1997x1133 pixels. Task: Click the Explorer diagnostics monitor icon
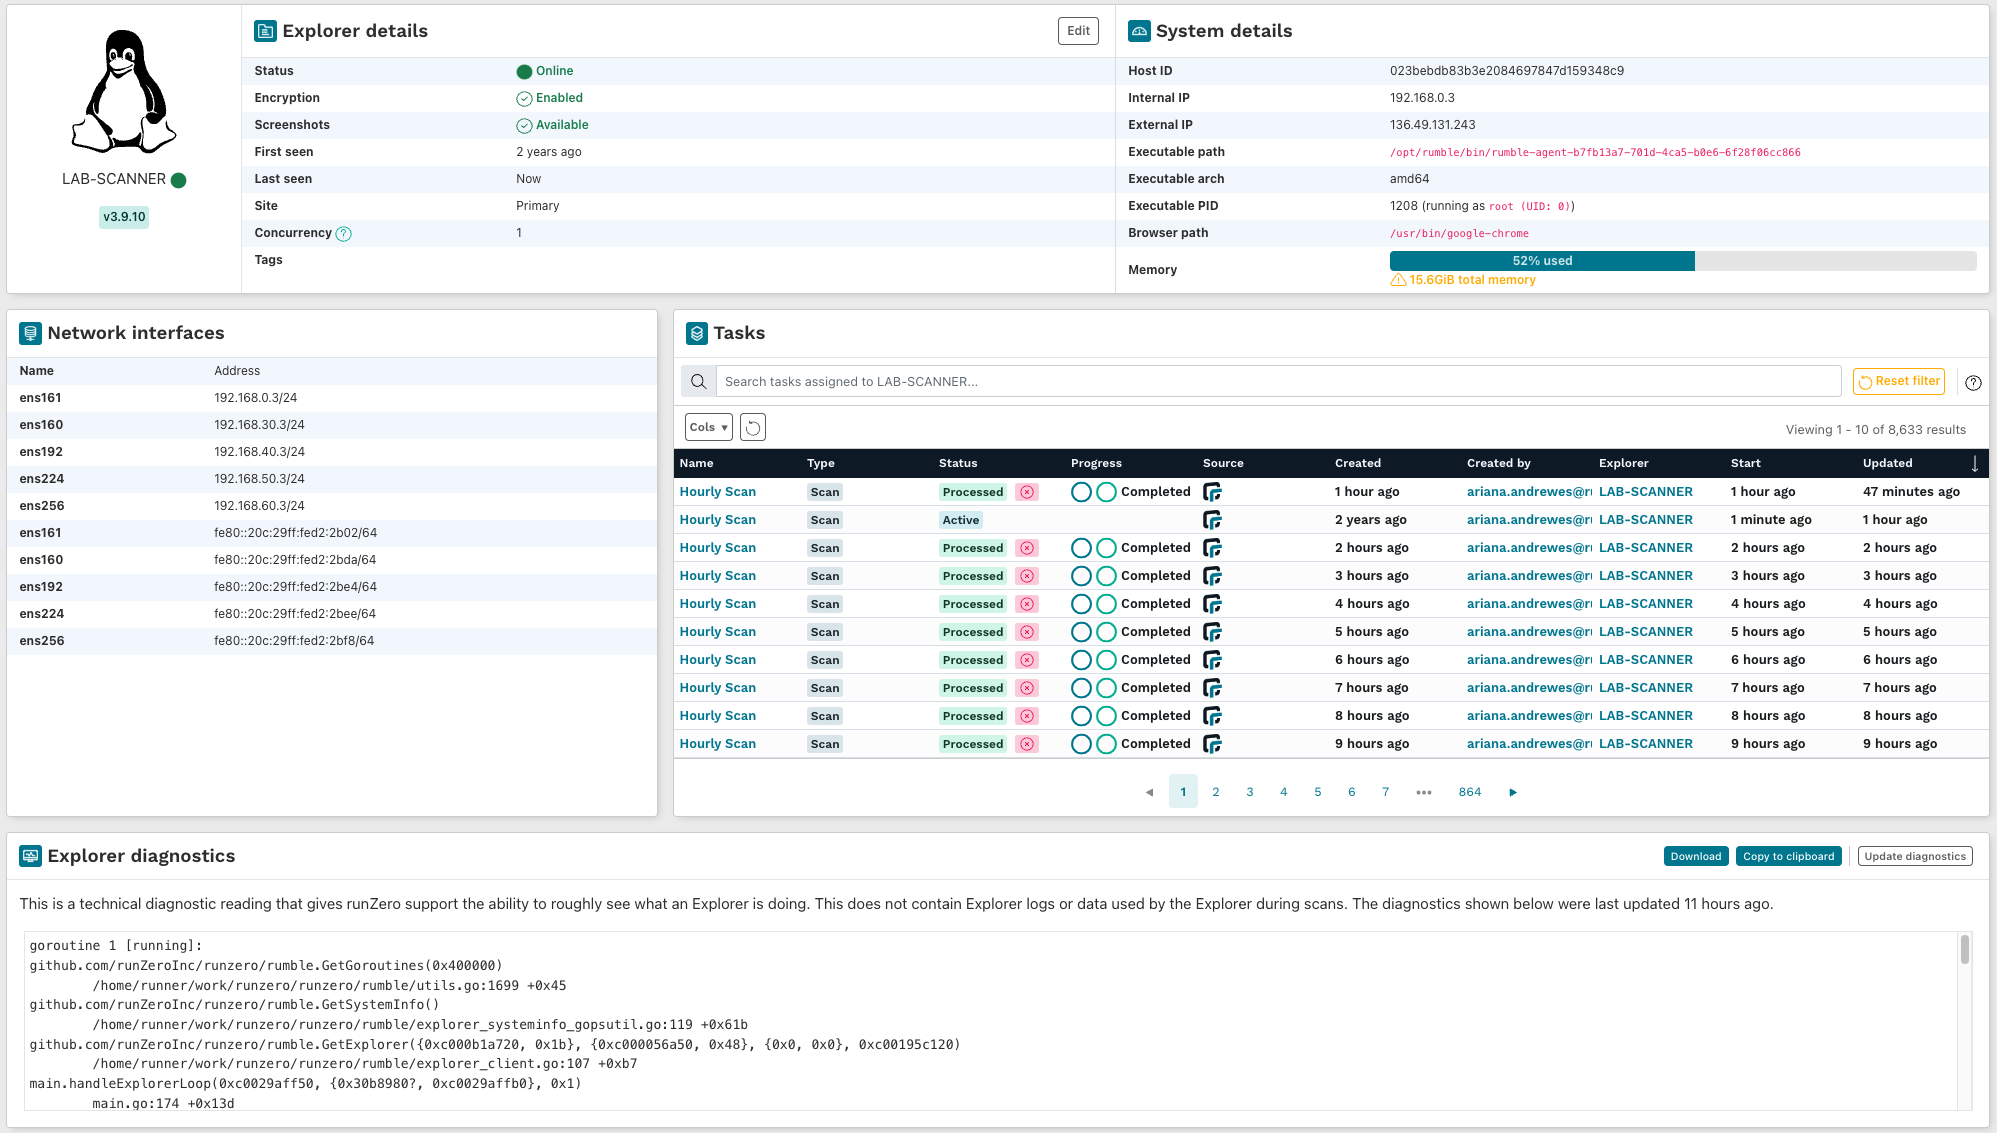[x=30, y=856]
